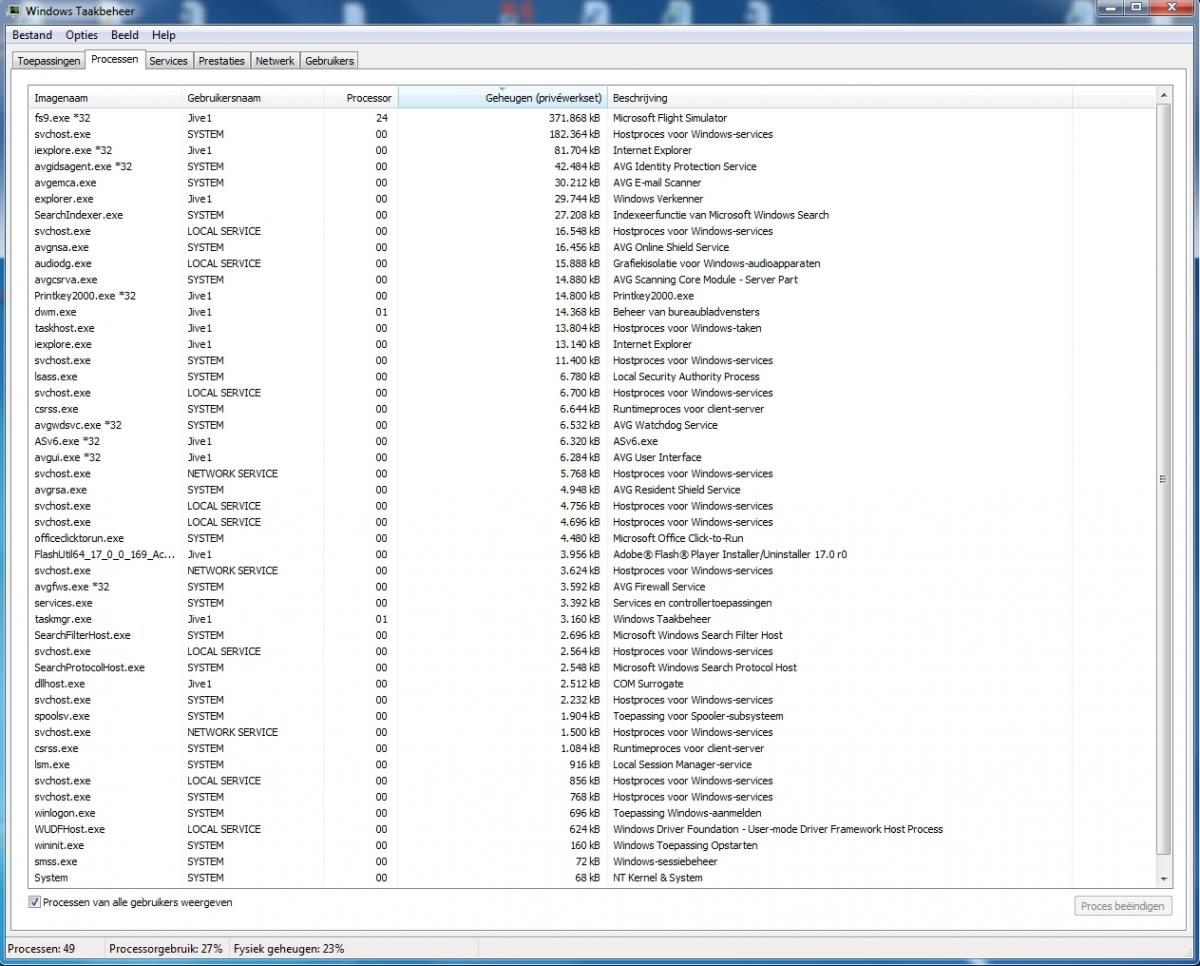Select the audiodg.exe process
This screenshot has width=1200, height=966.
tap(592, 263)
